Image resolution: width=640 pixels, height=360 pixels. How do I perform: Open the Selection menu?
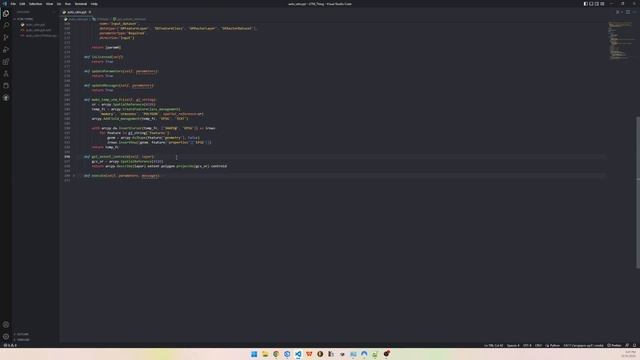(x=36, y=4)
